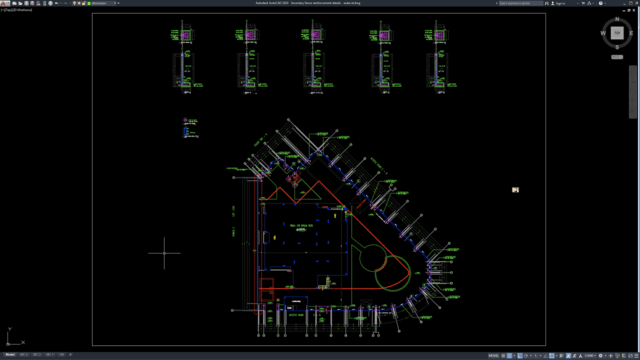Viewport: 640px width, 360px height.
Task: Click the Redo arrow icon
Action: [x=65, y=3]
